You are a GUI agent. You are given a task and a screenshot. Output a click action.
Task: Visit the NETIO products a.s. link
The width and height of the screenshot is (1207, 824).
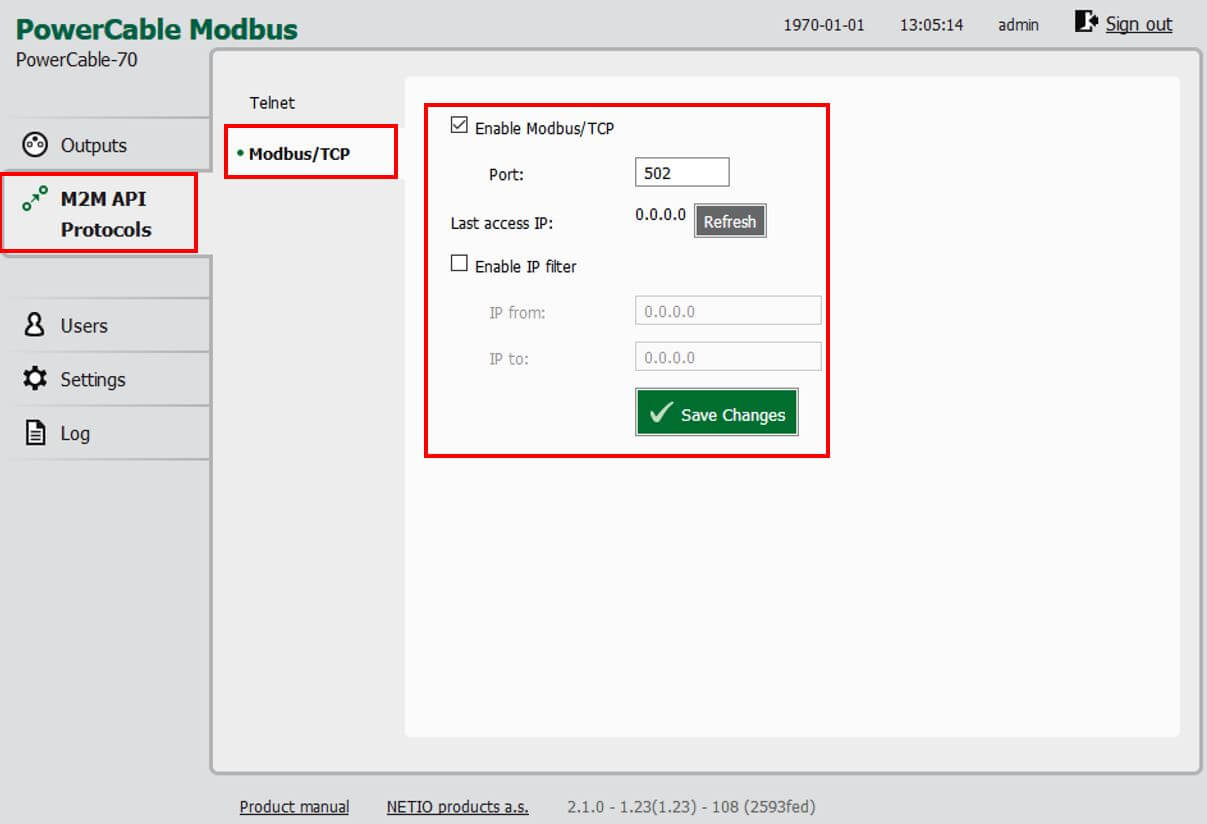click(x=457, y=807)
